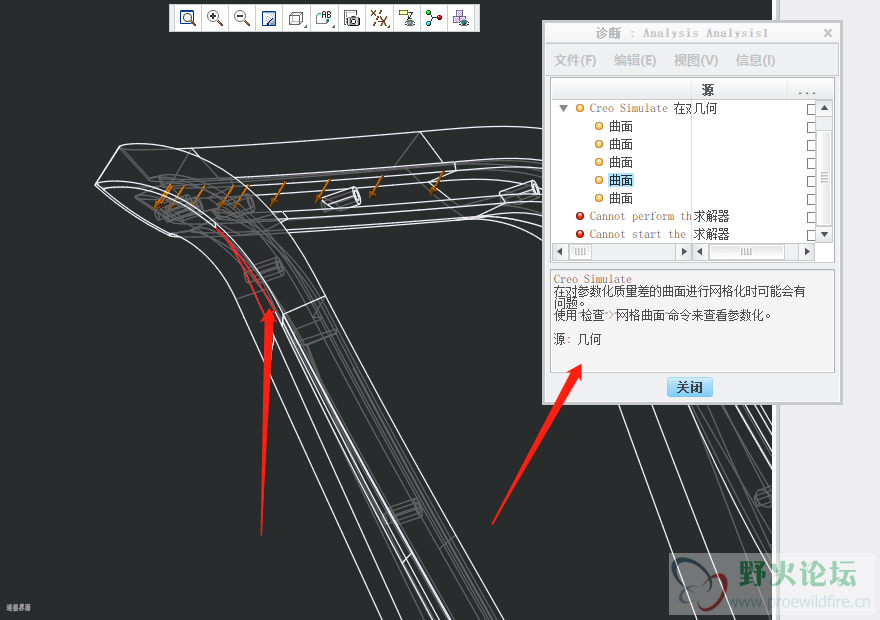This screenshot has height=620, width=880.
Task: Open the datum display filters dropdown
Action: 379,18
